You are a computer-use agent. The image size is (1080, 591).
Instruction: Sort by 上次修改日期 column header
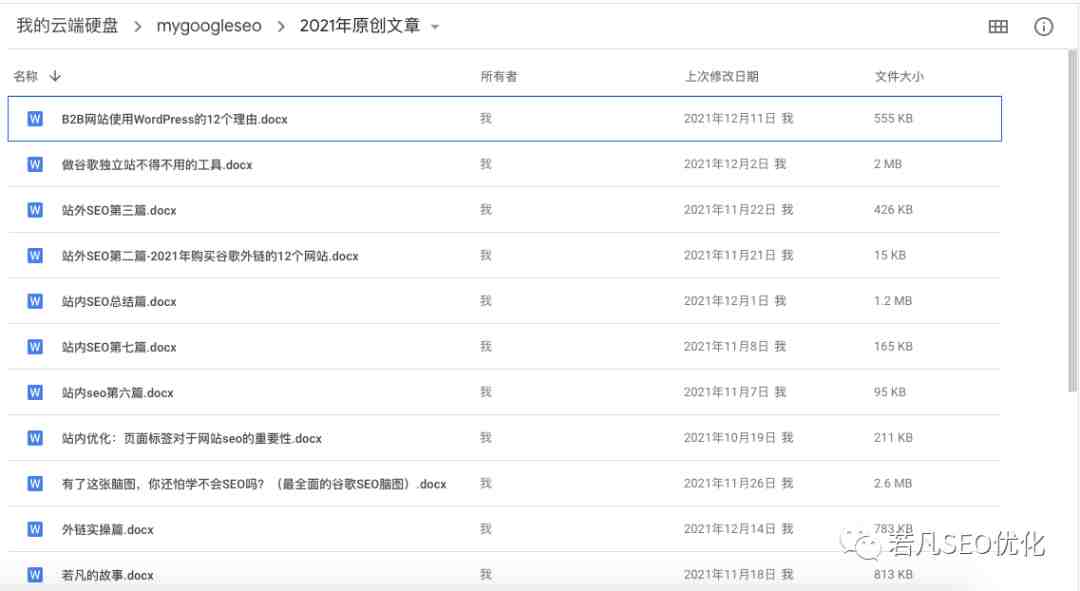(x=721, y=76)
